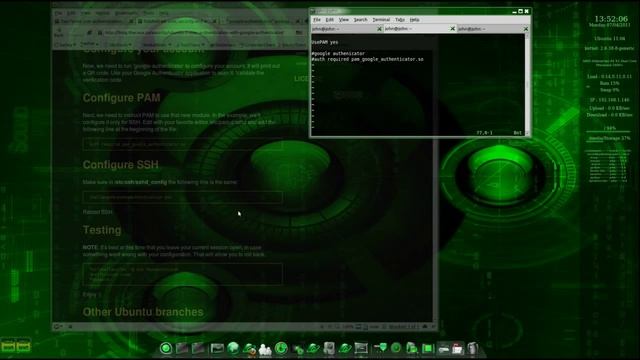This screenshot has height=360, width=640.
Task: Click the code box under the Testing note
Action: pos(182,274)
